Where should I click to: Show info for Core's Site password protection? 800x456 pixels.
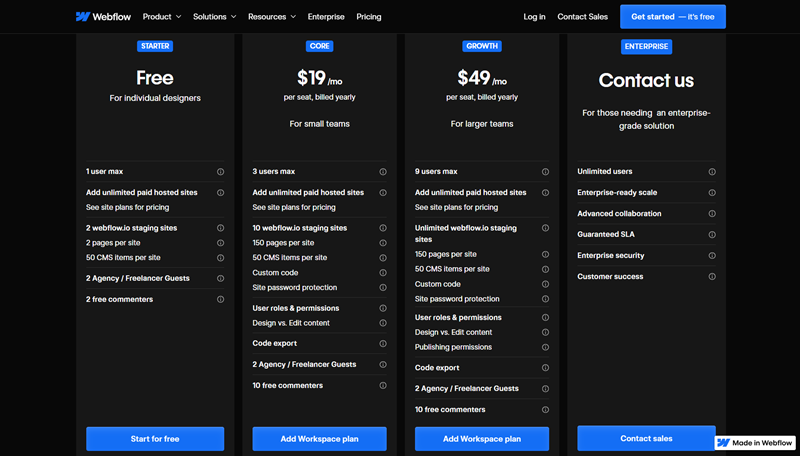click(383, 288)
